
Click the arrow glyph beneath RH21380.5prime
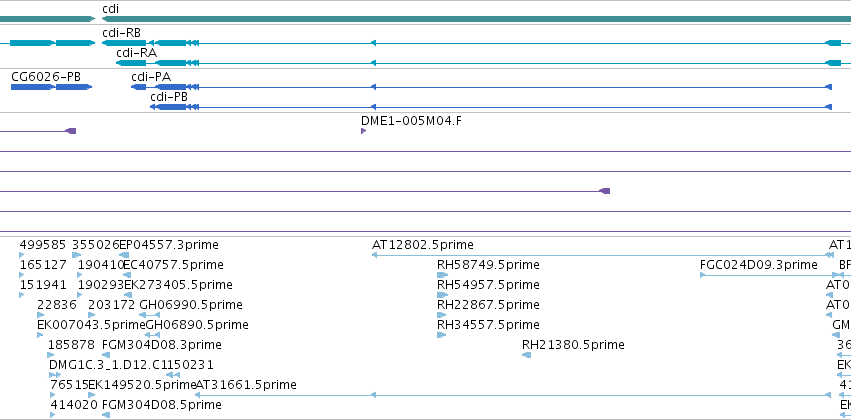pos(526,355)
